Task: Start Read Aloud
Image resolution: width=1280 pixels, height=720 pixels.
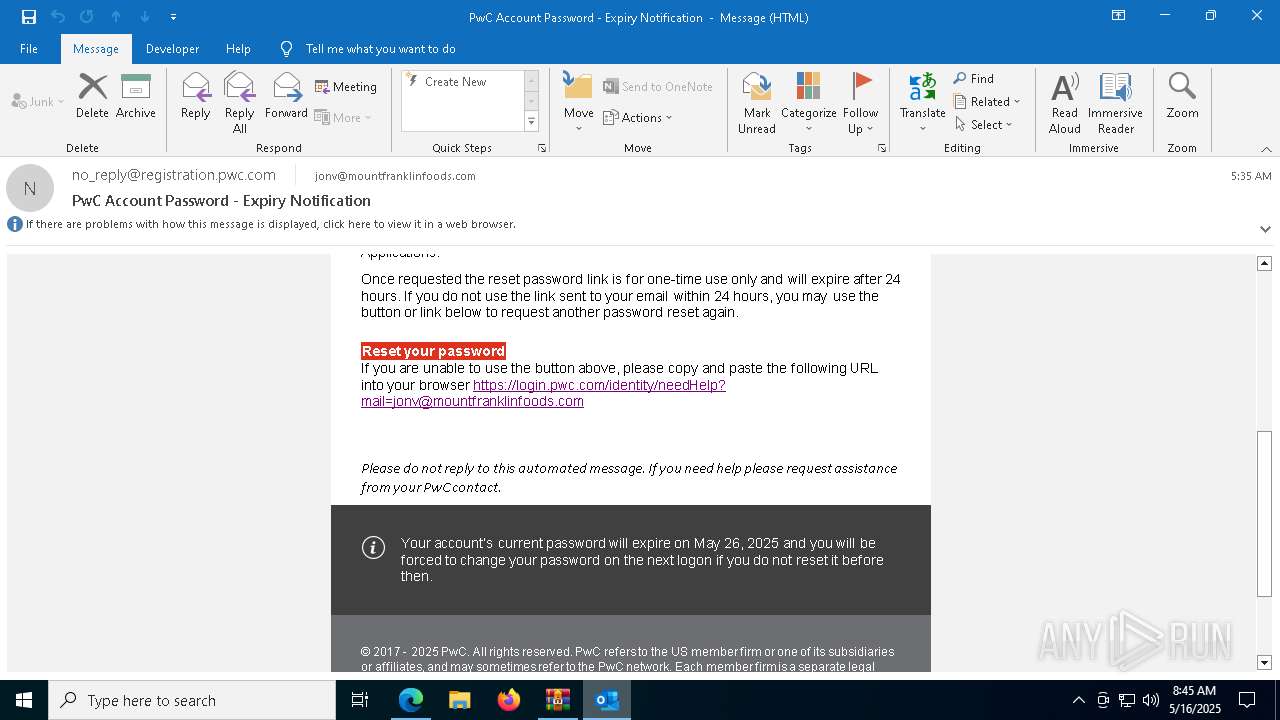Action: [1065, 103]
